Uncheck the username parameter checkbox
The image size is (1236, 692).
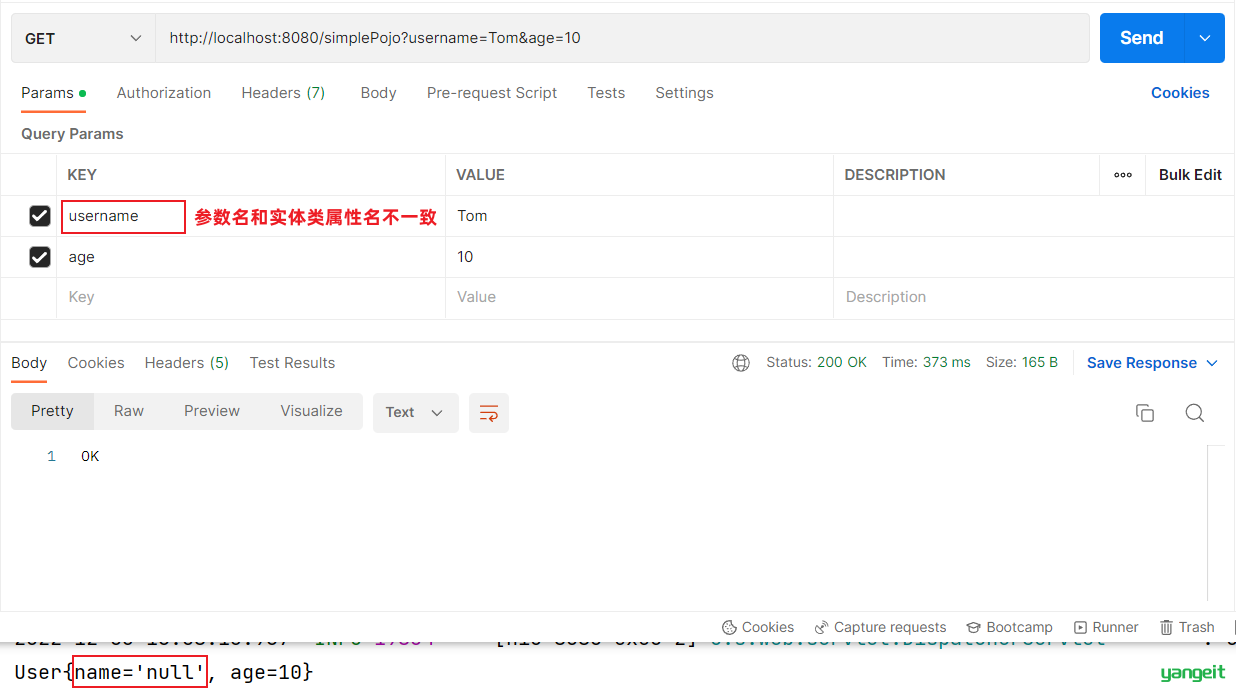(40, 216)
